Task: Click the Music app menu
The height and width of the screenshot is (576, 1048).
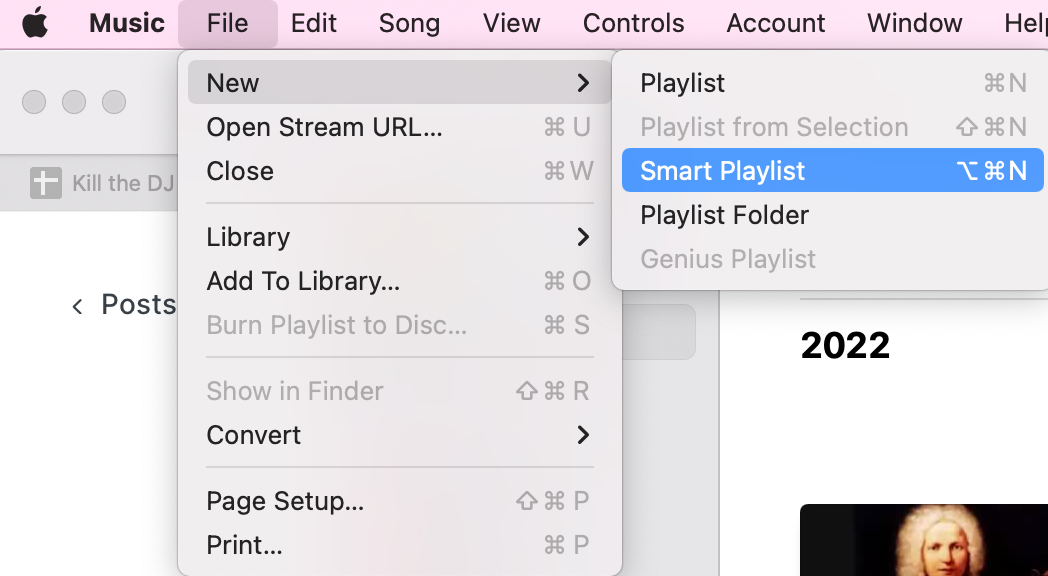Action: pyautogui.click(x=127, y=23)
